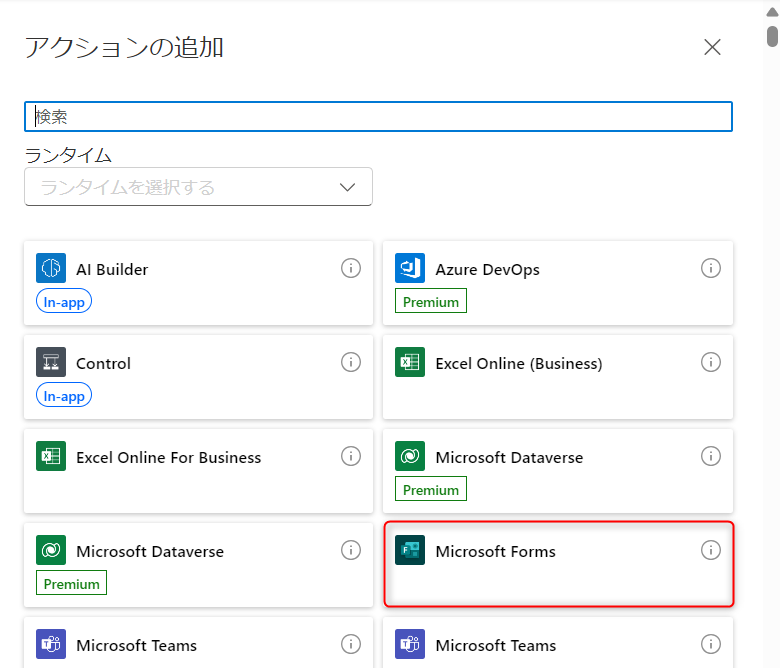The height and width of the screenshot is (668, 780).
Task: Show info for Control connector
Action: pyautogui.click(x=351, y=362)
